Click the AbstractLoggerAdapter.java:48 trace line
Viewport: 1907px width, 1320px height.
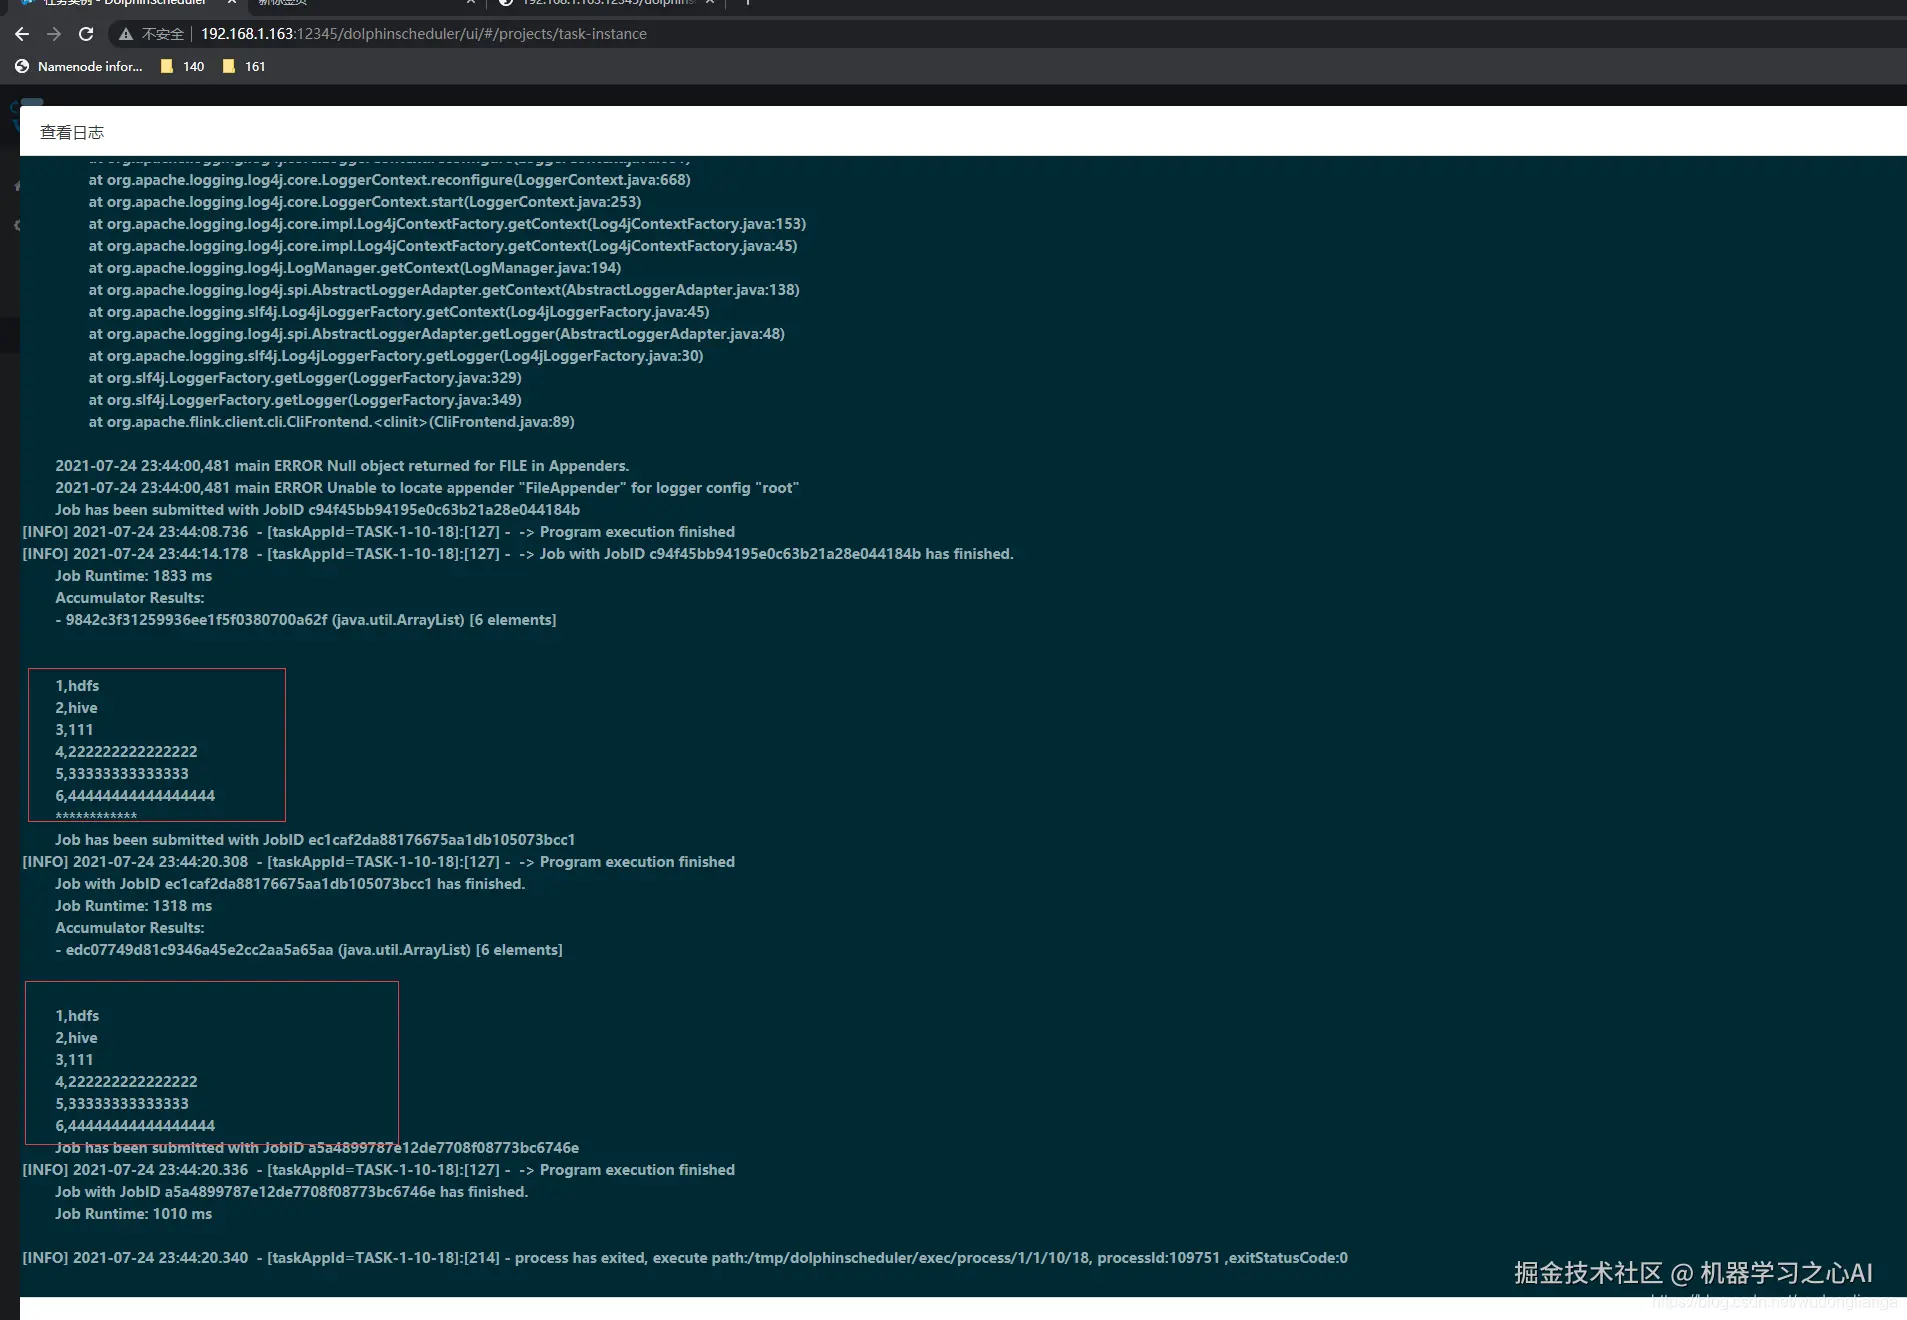click(437, 334)
